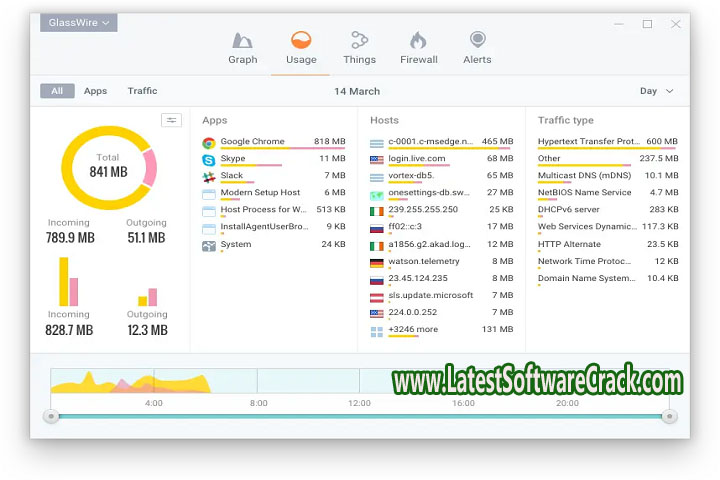Select DHCPv6 server traffic type

(608, 211)
